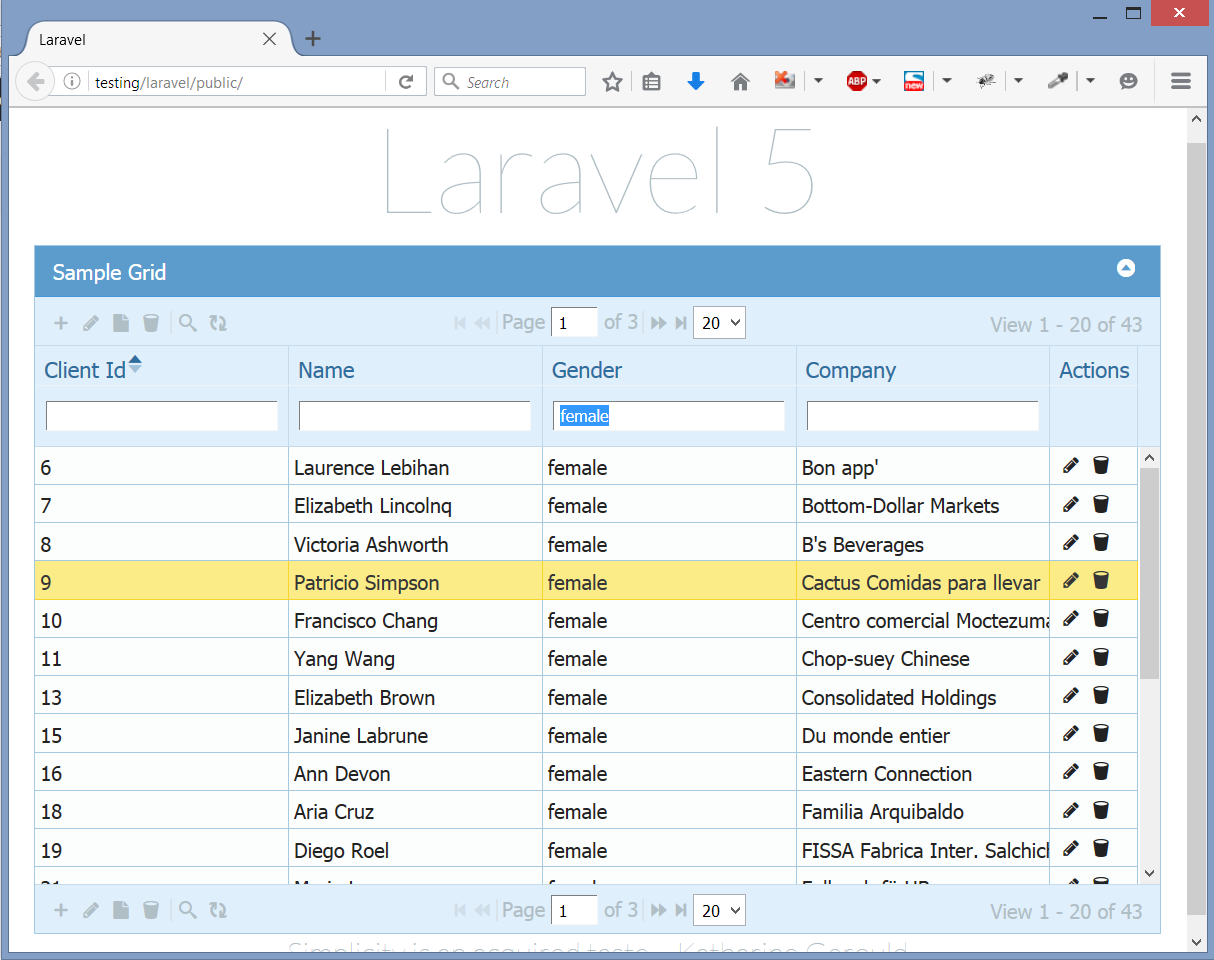Image resolution: width=1214 pixels, height=960 pixels.
Task: Collapse the Sample Grid panel
Action: pyautogui.click(x=1126, y=268)
